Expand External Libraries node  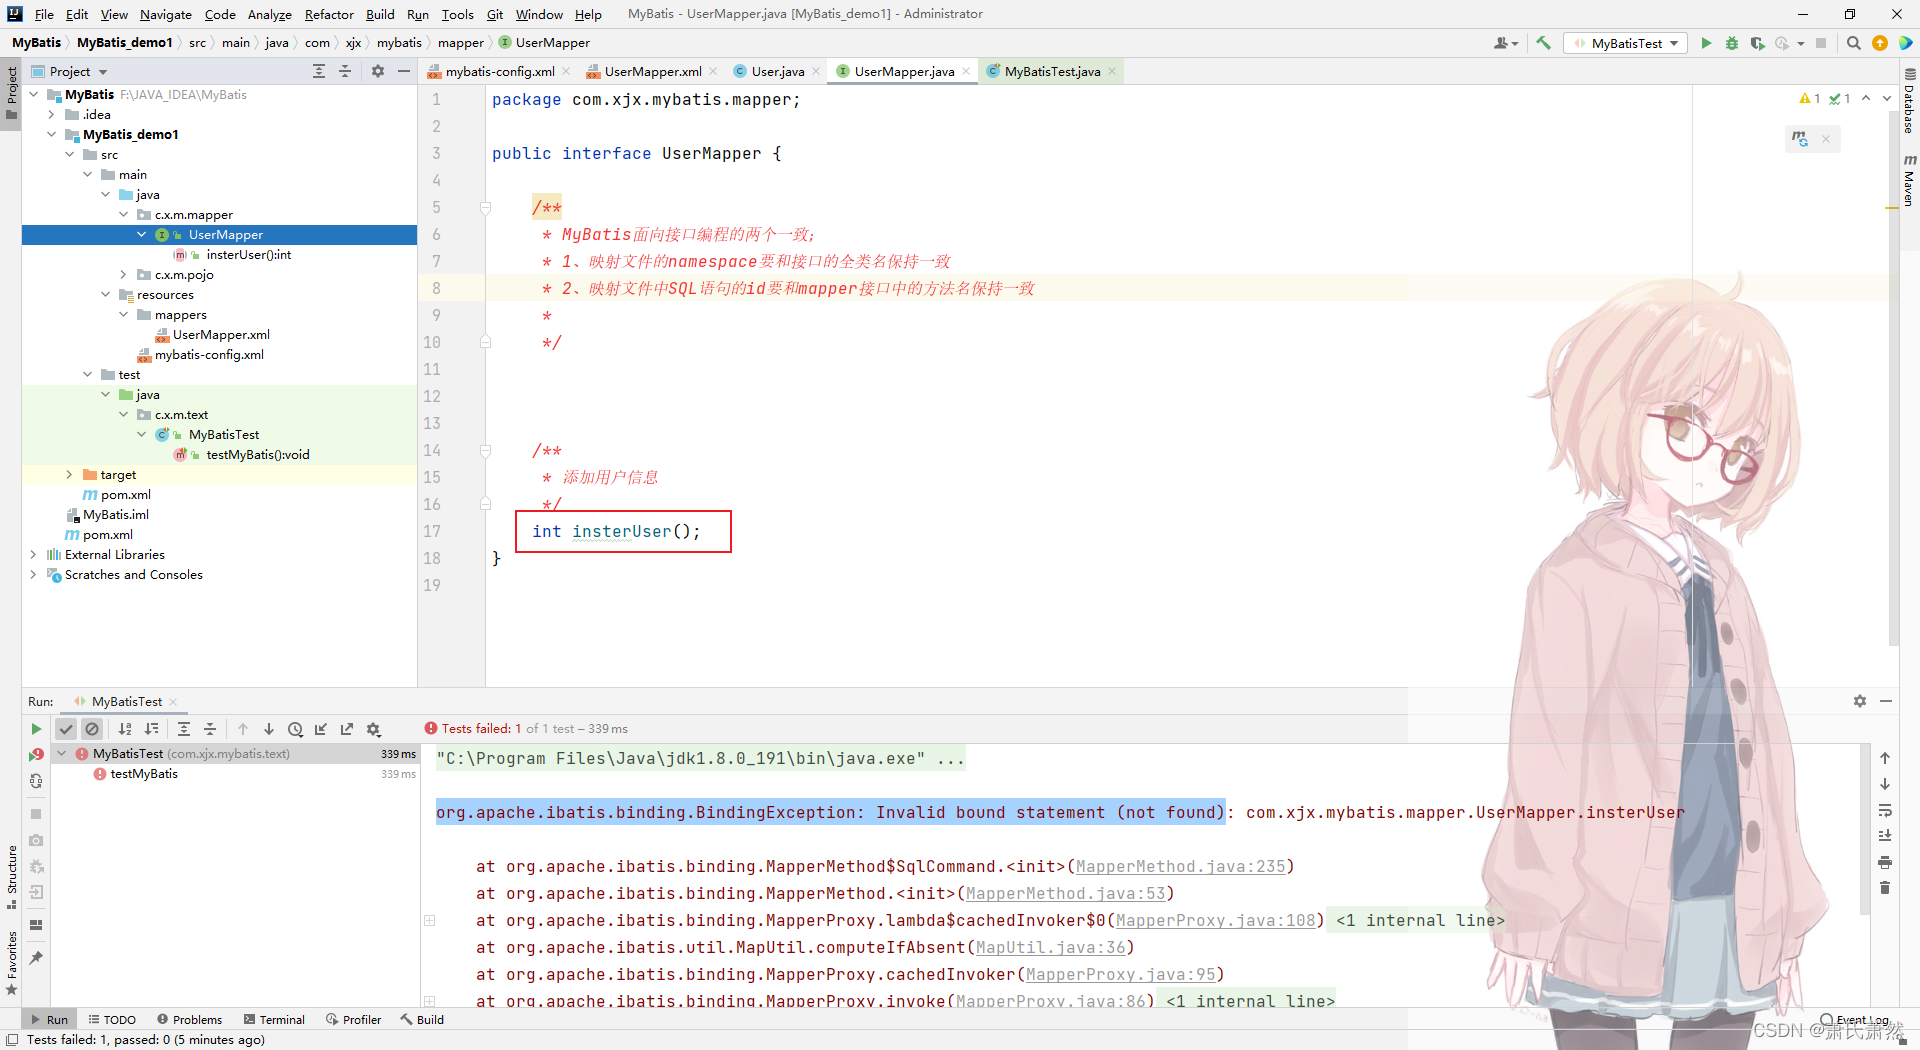(33, 554)
